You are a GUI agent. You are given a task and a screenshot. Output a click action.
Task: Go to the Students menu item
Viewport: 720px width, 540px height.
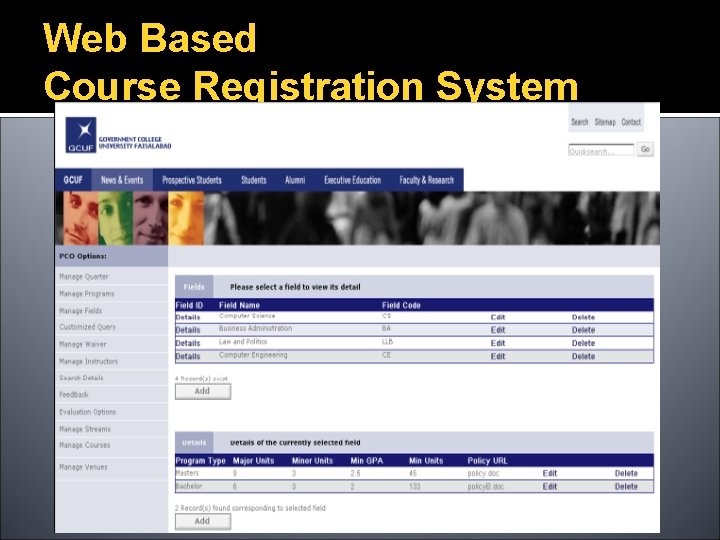pos(254,180)
